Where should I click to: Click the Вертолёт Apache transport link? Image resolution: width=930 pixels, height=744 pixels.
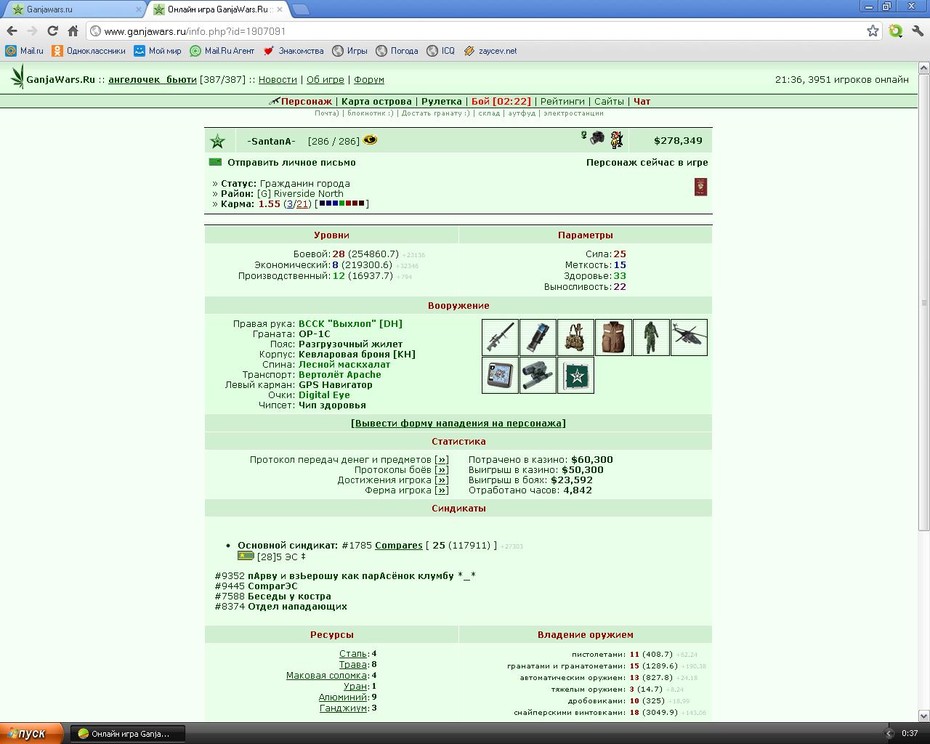pyautogui.click(x=340, y=375)
